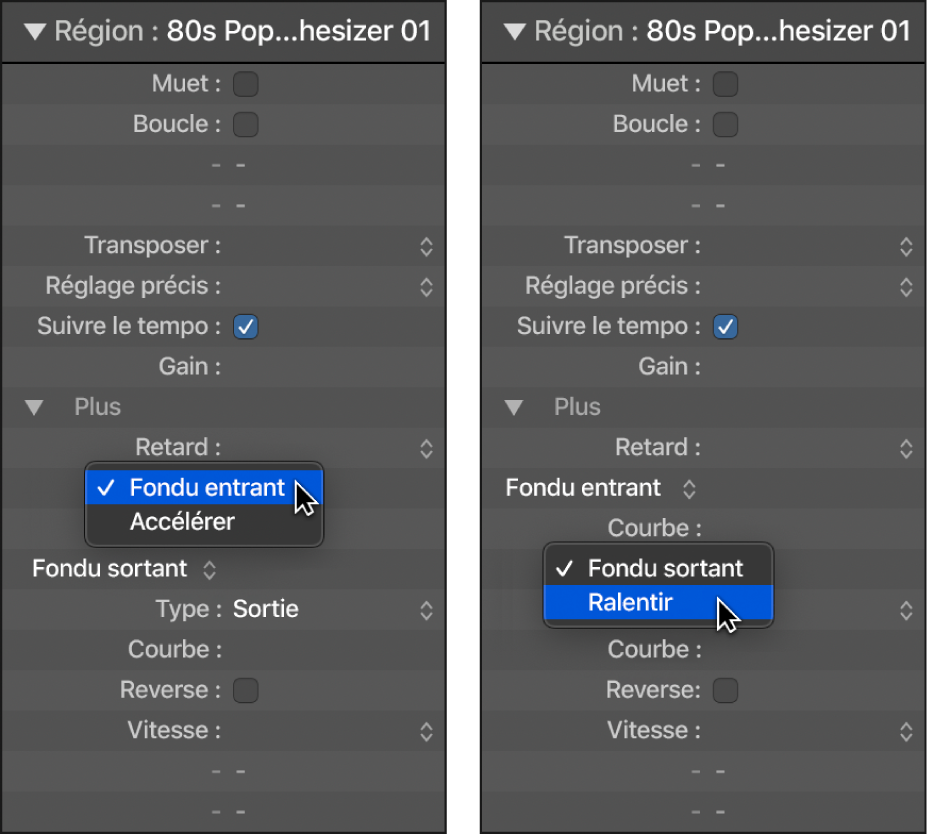Open the Fondu entrant popup in right panel

click(x=601, y=489)
